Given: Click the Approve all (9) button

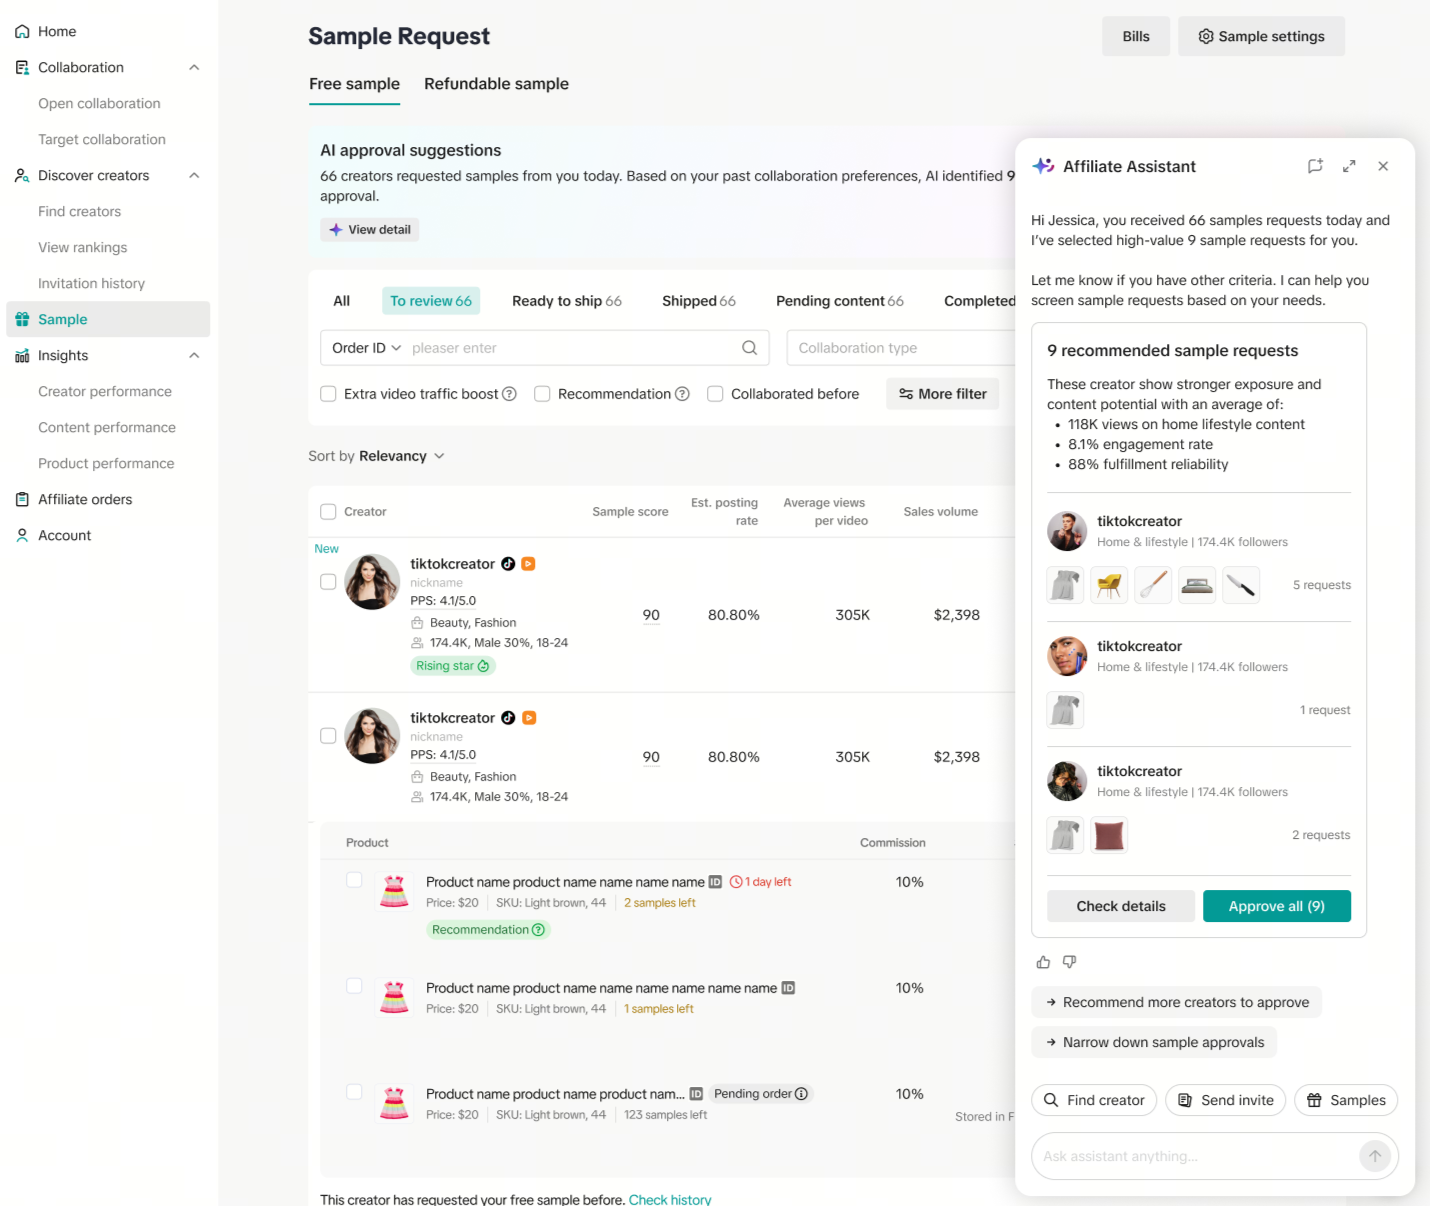Looking at the screenshot, I should [x=1277, y=906].
